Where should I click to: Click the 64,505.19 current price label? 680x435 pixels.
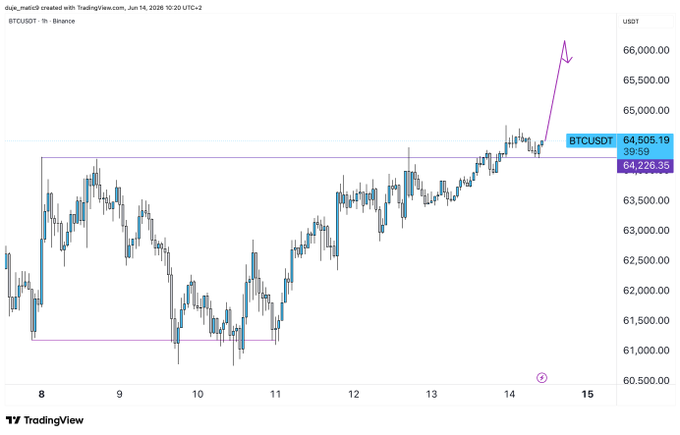tap(646, 140)
